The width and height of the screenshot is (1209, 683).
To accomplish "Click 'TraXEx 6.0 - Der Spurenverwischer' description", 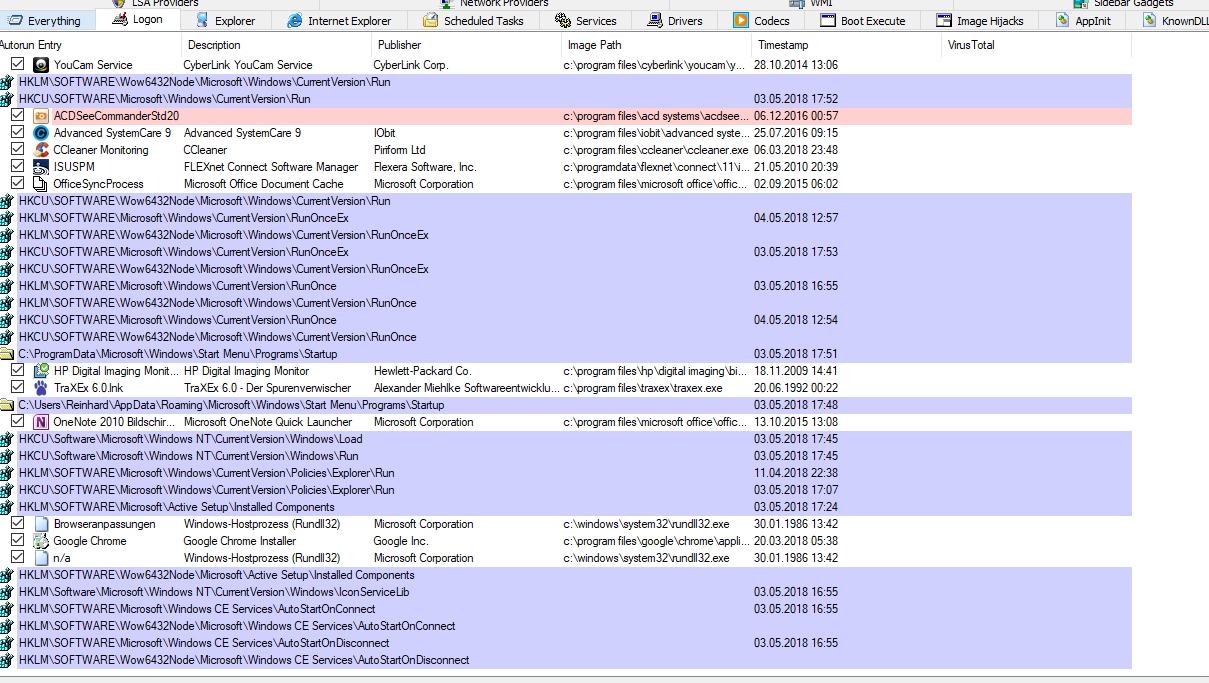I will pyautogui.click(x=268, y=388).
